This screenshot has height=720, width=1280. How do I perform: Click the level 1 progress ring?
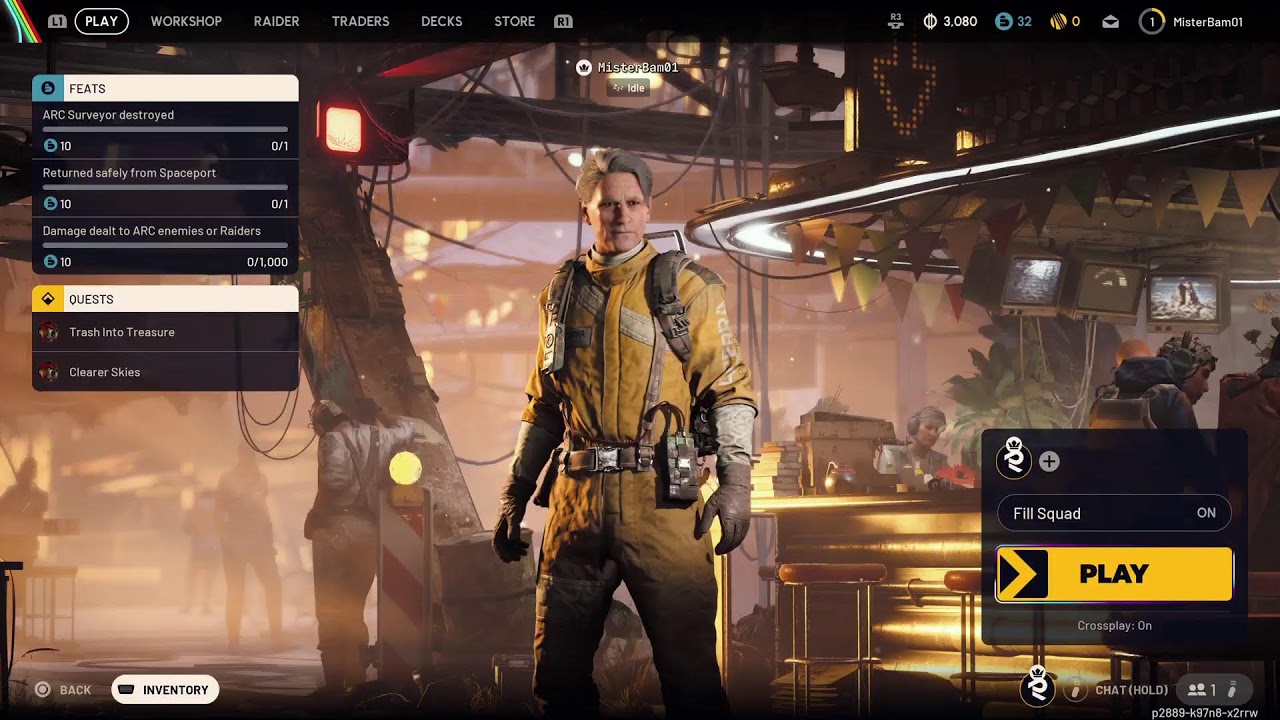(x=1152, y=21)
